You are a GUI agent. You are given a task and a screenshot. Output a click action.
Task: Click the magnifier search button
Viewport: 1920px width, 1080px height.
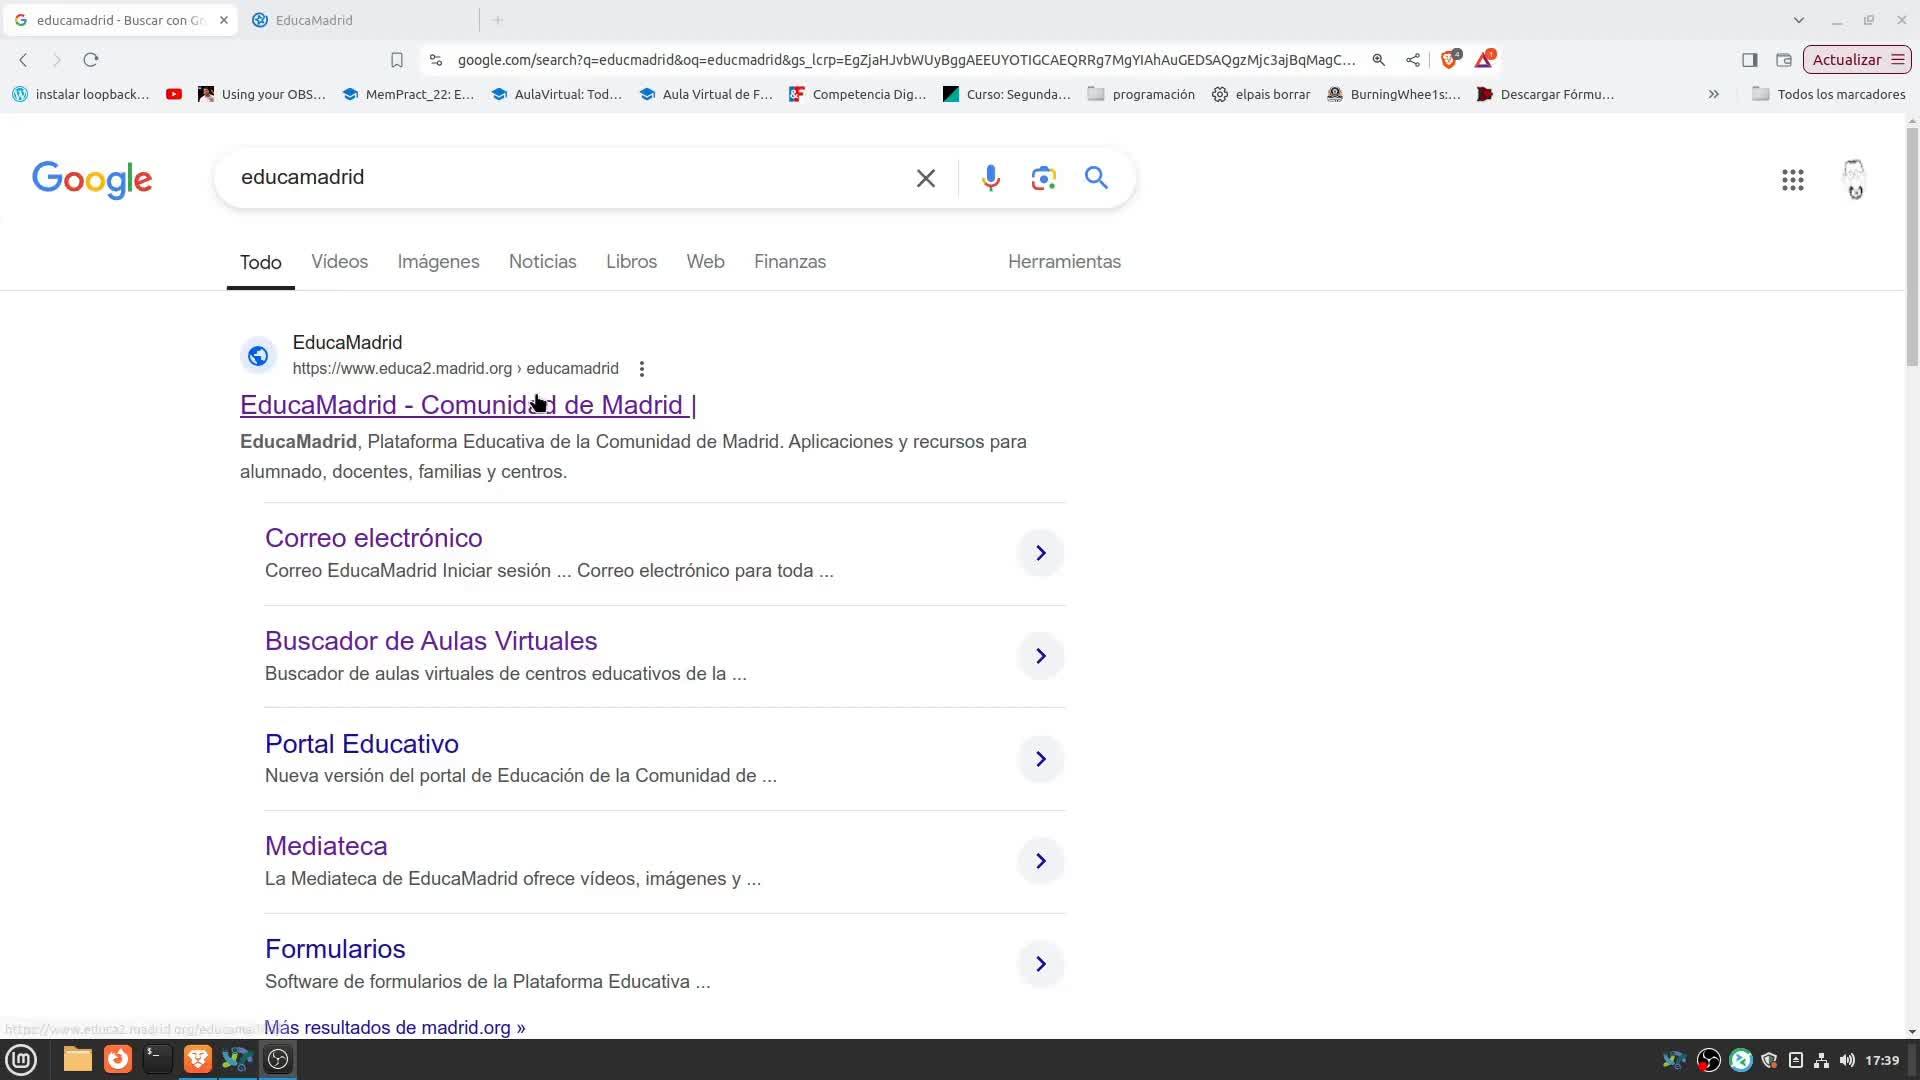pyautogui.click(x=1096, y=178)
